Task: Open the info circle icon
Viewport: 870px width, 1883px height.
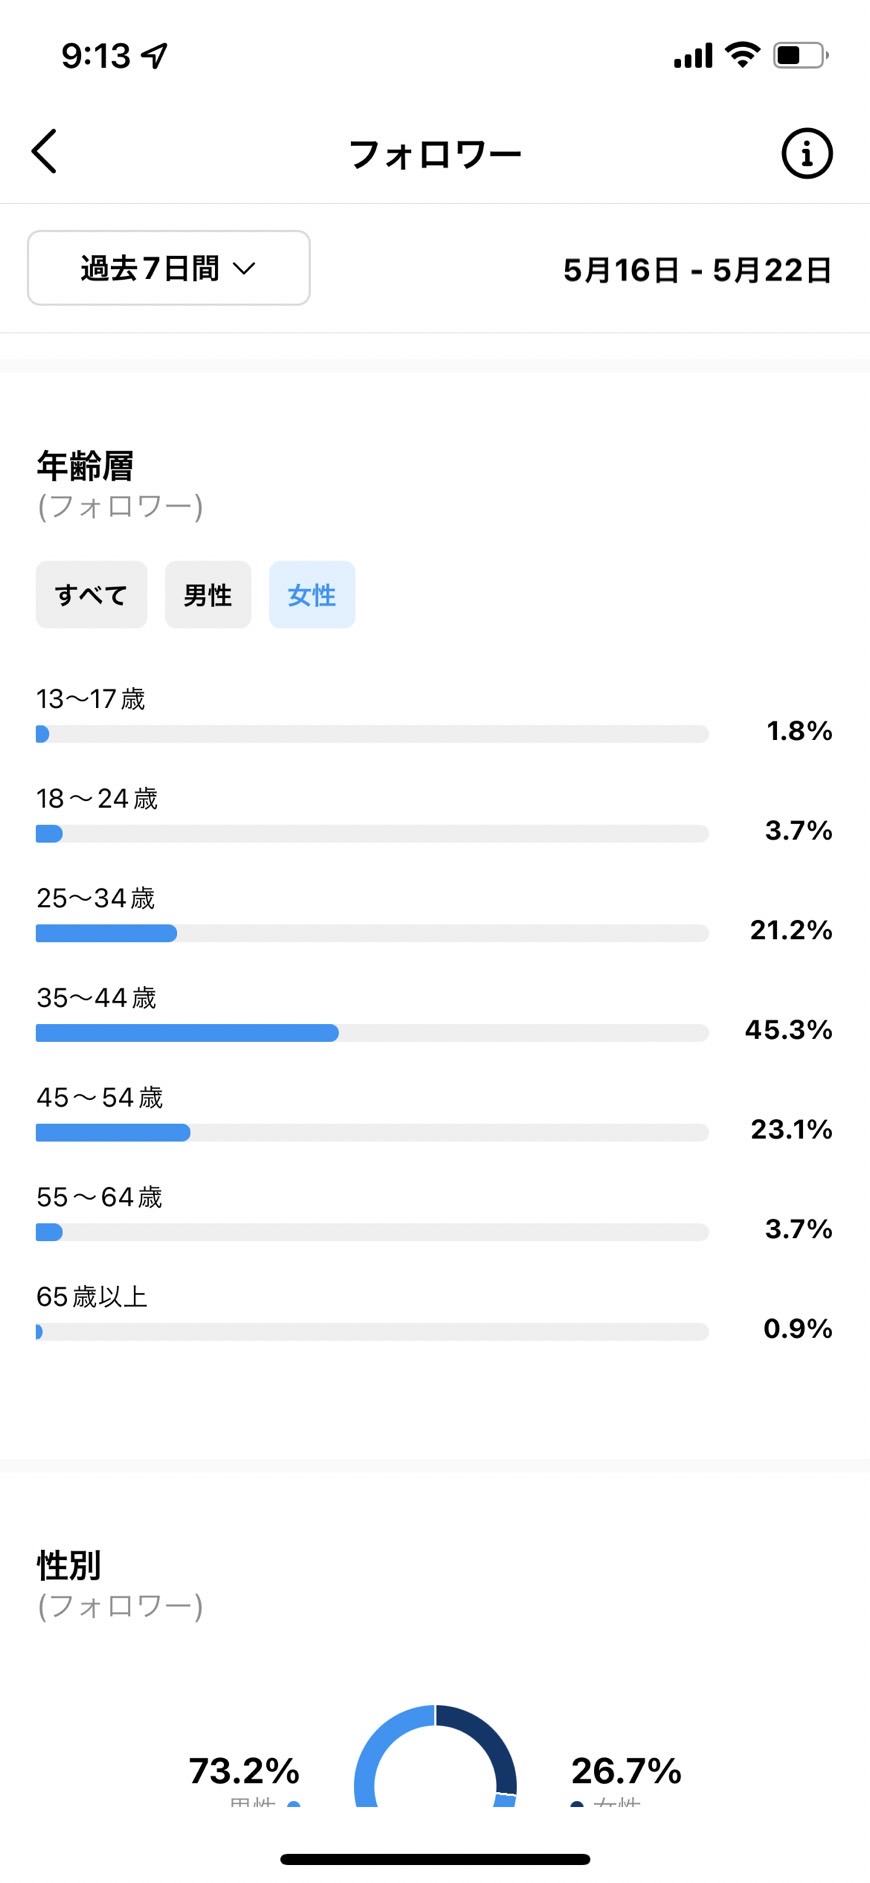Action: (x=806, y=153)
